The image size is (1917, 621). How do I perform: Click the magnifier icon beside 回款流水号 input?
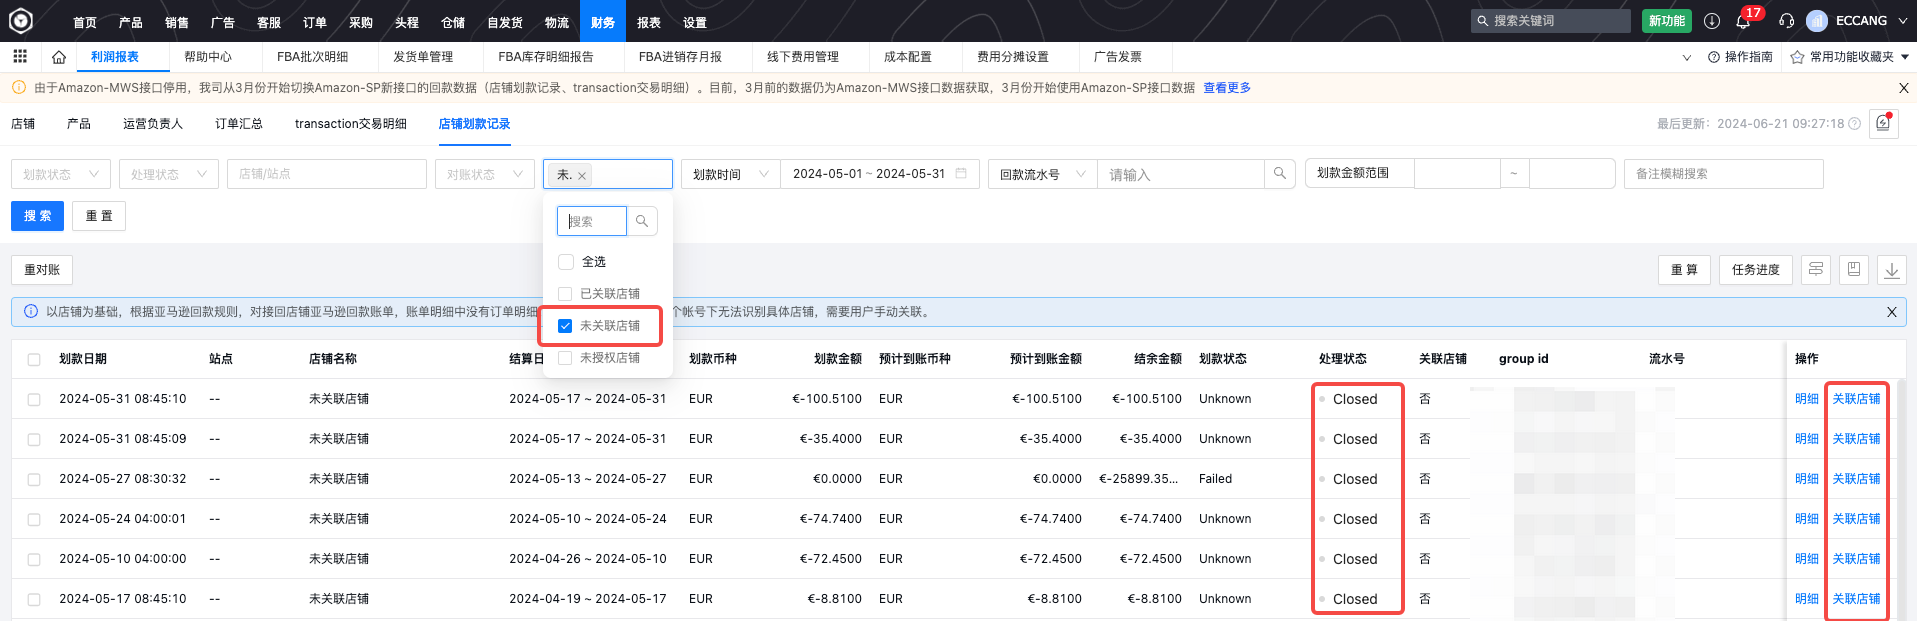[1279, 174]
